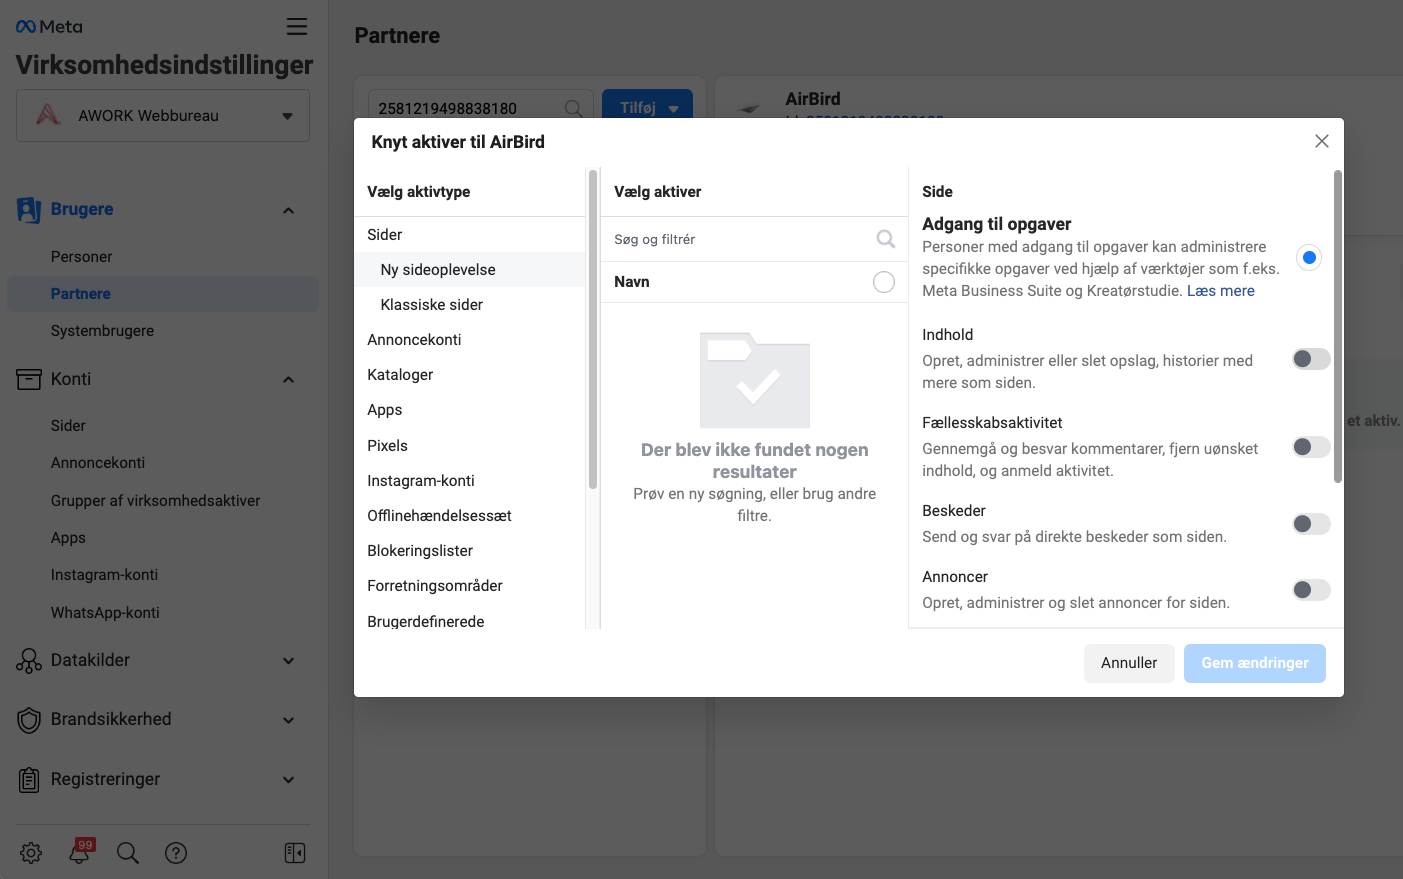Click the Annuller button
Image resolution: width=1403 pixels, height=879 pixels.
(x=1129, y=663)
